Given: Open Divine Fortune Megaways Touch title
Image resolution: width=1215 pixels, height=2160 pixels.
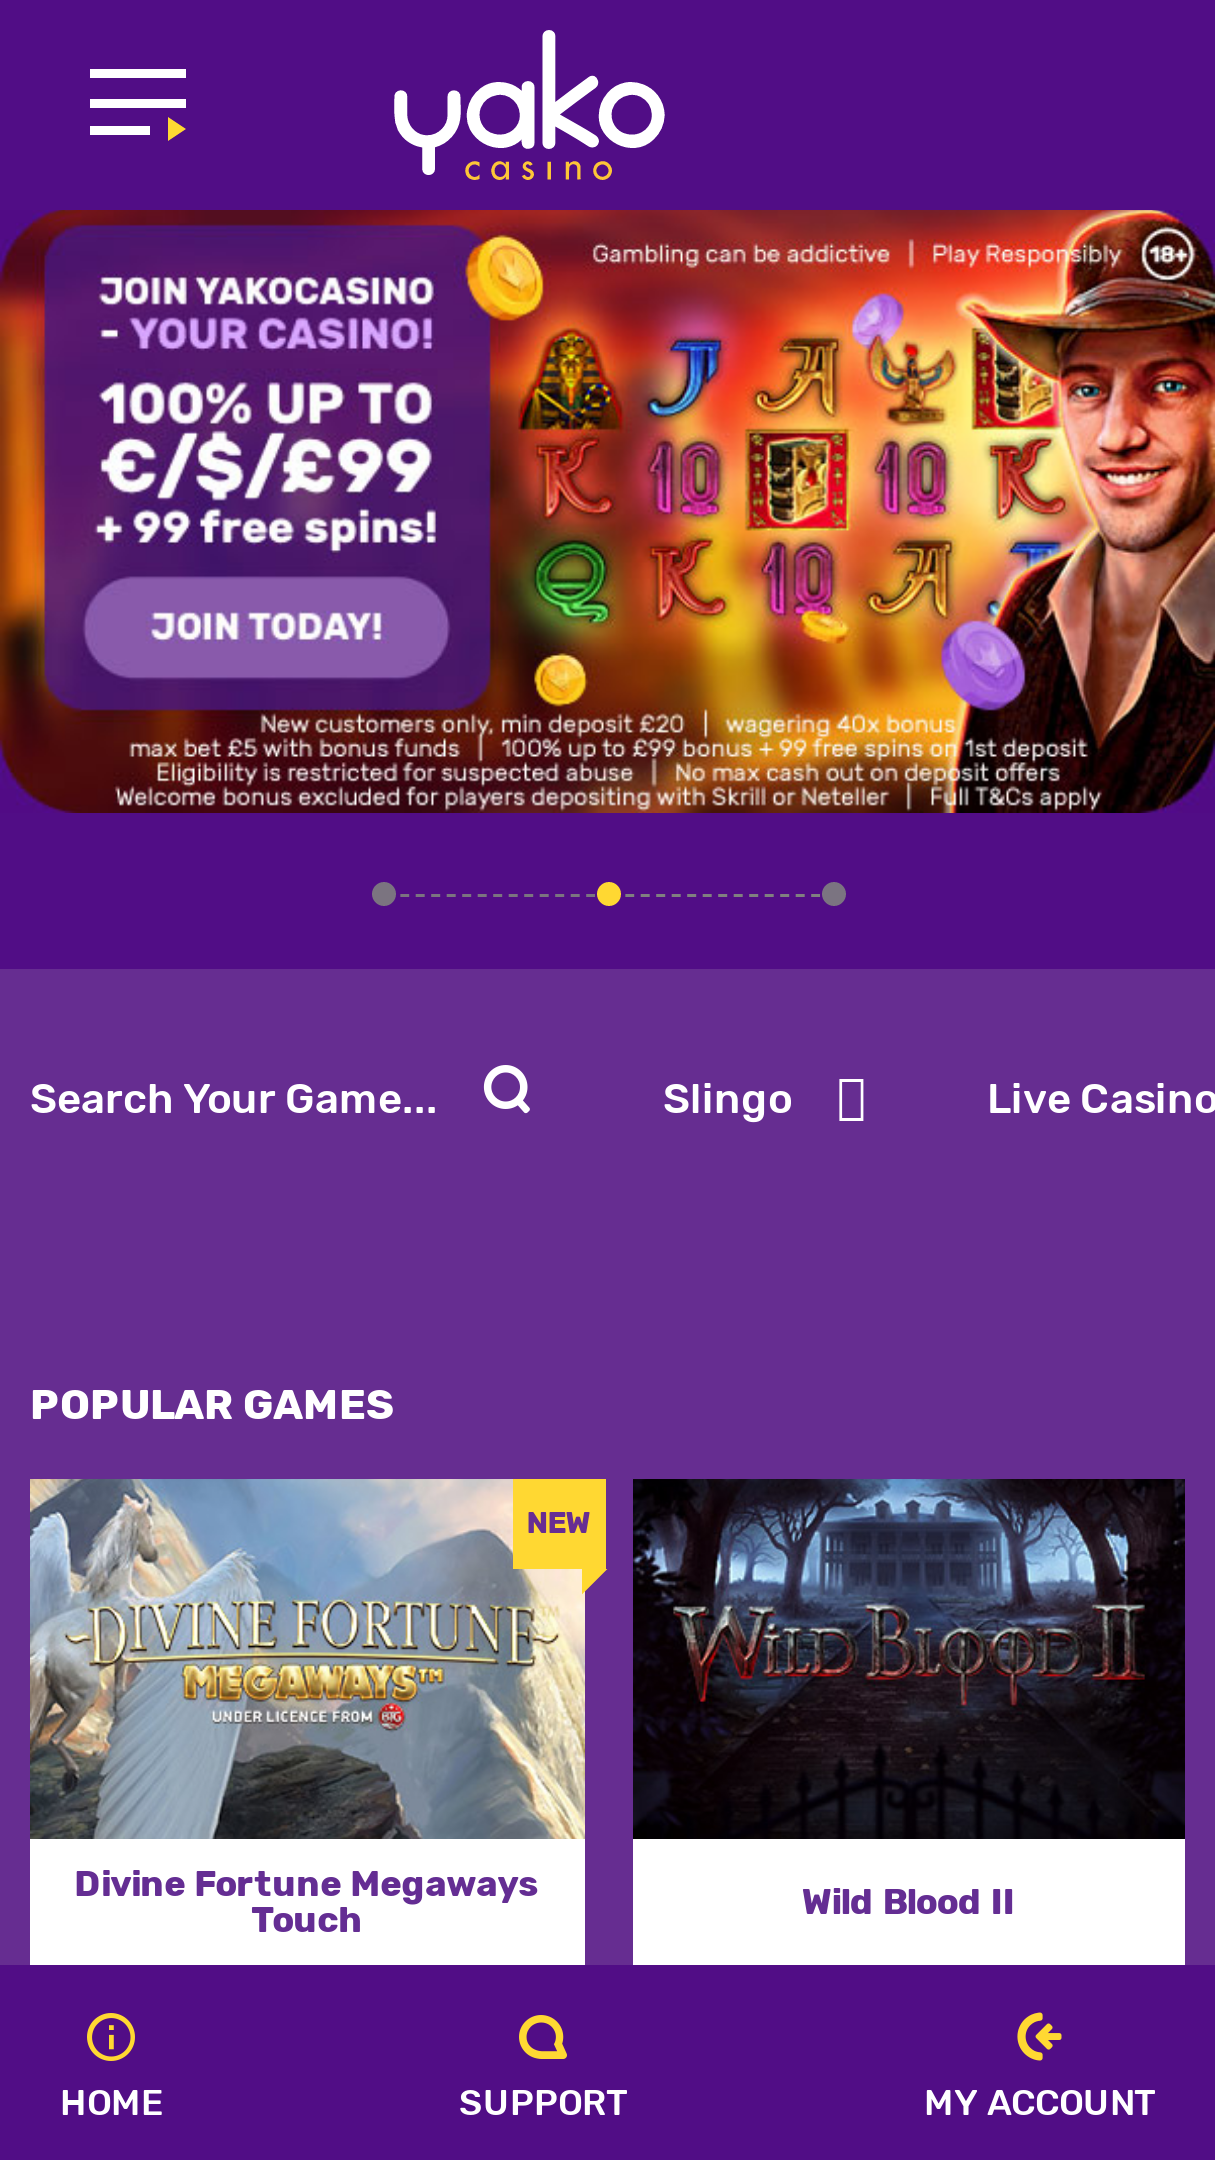Looking at the screenshot, I should [307, 1902].
